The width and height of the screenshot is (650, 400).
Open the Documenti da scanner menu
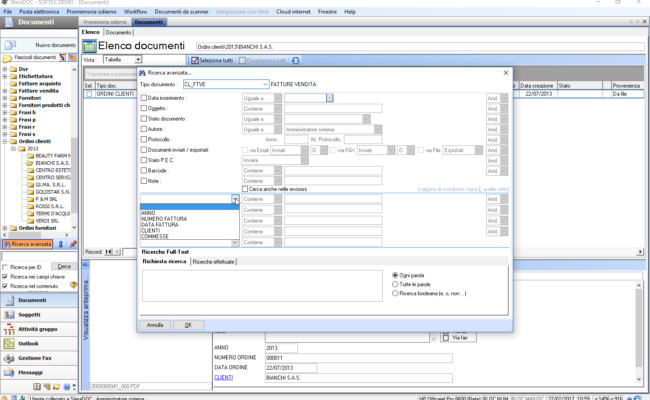[x=182, y=12]
